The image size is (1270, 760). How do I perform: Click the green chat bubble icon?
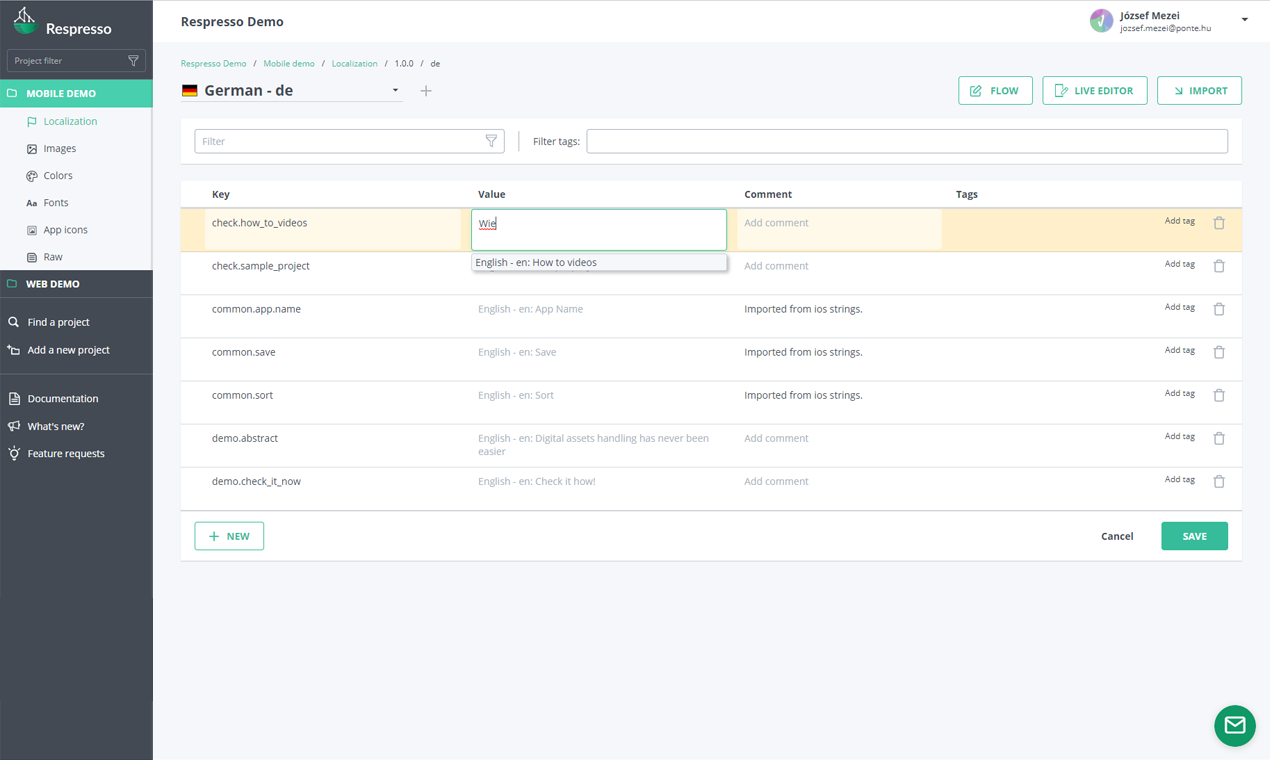(1234, 725)
